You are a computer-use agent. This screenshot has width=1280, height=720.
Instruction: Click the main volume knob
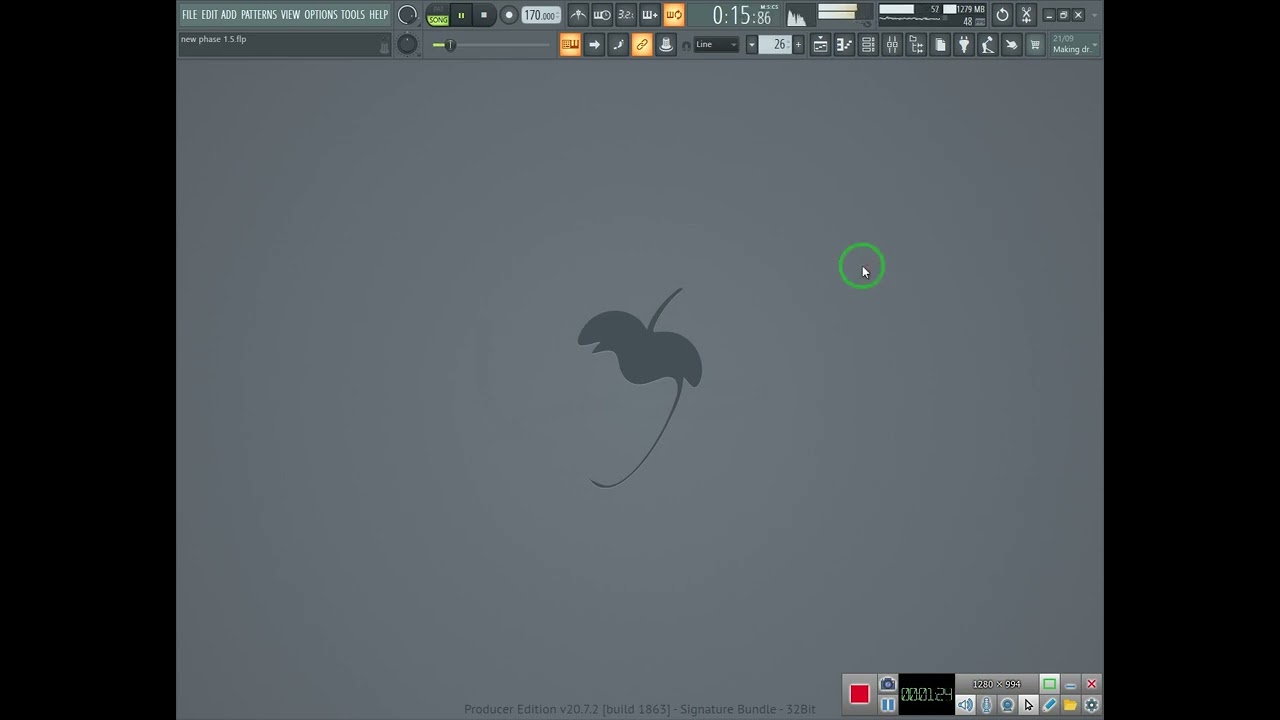(407, 15)
